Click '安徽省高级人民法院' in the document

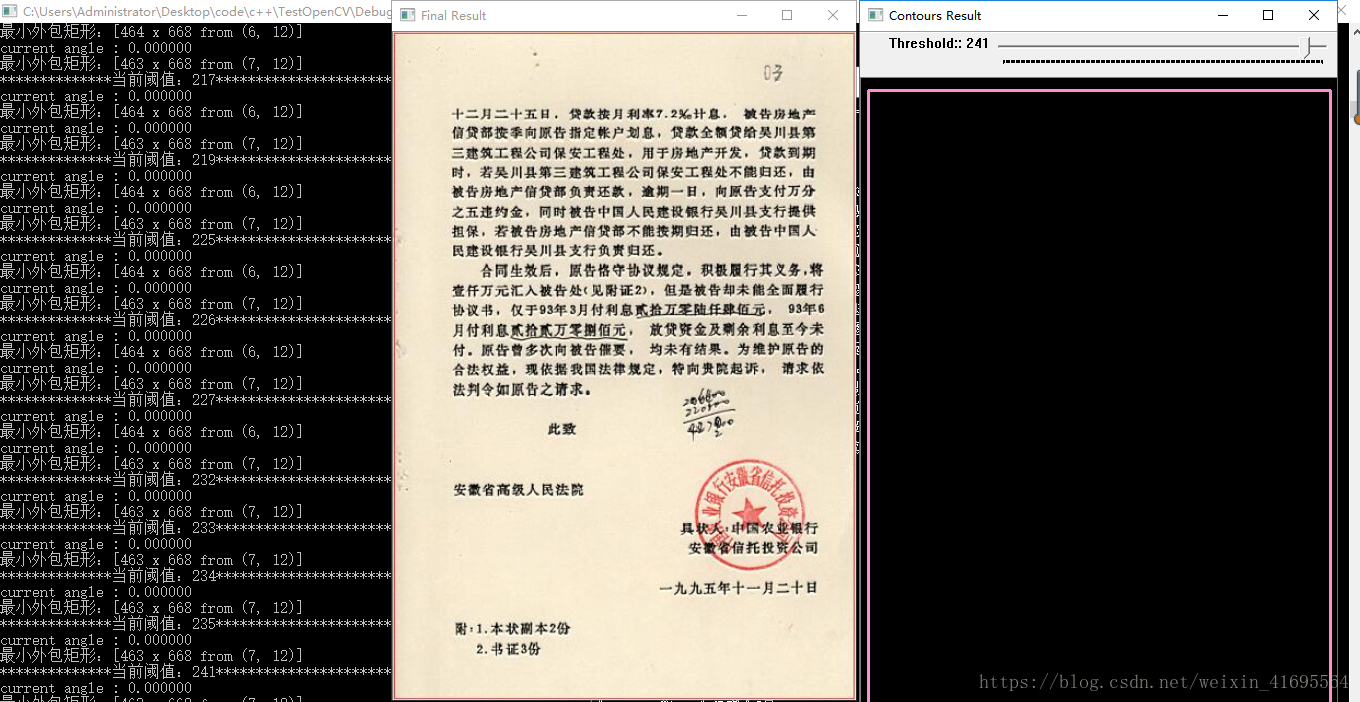coord(518,490)
